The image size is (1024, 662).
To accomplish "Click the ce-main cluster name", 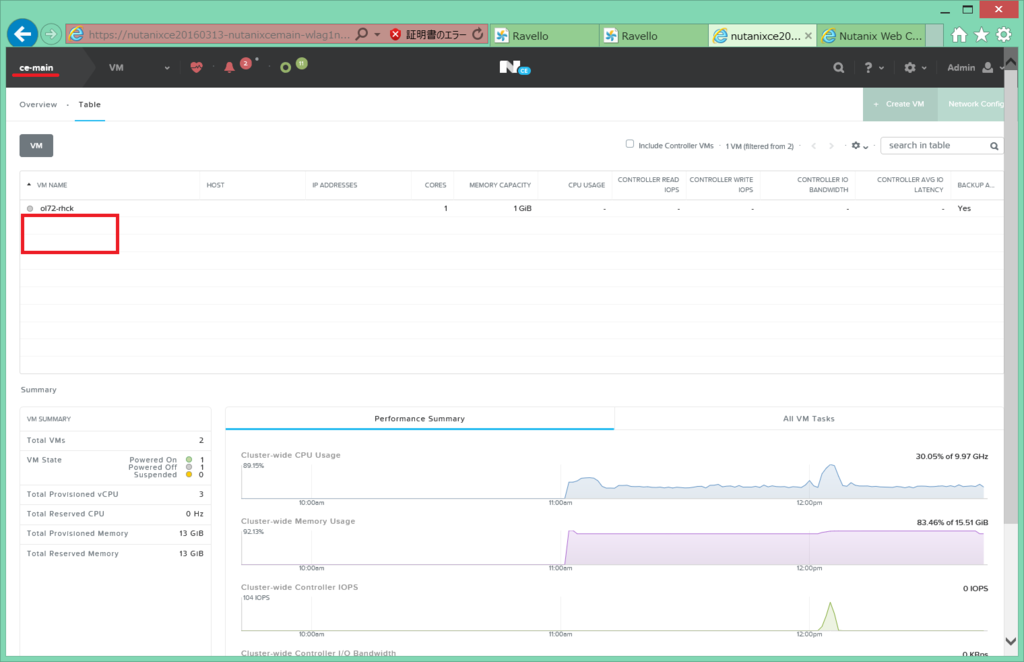I will coord(36,68).
